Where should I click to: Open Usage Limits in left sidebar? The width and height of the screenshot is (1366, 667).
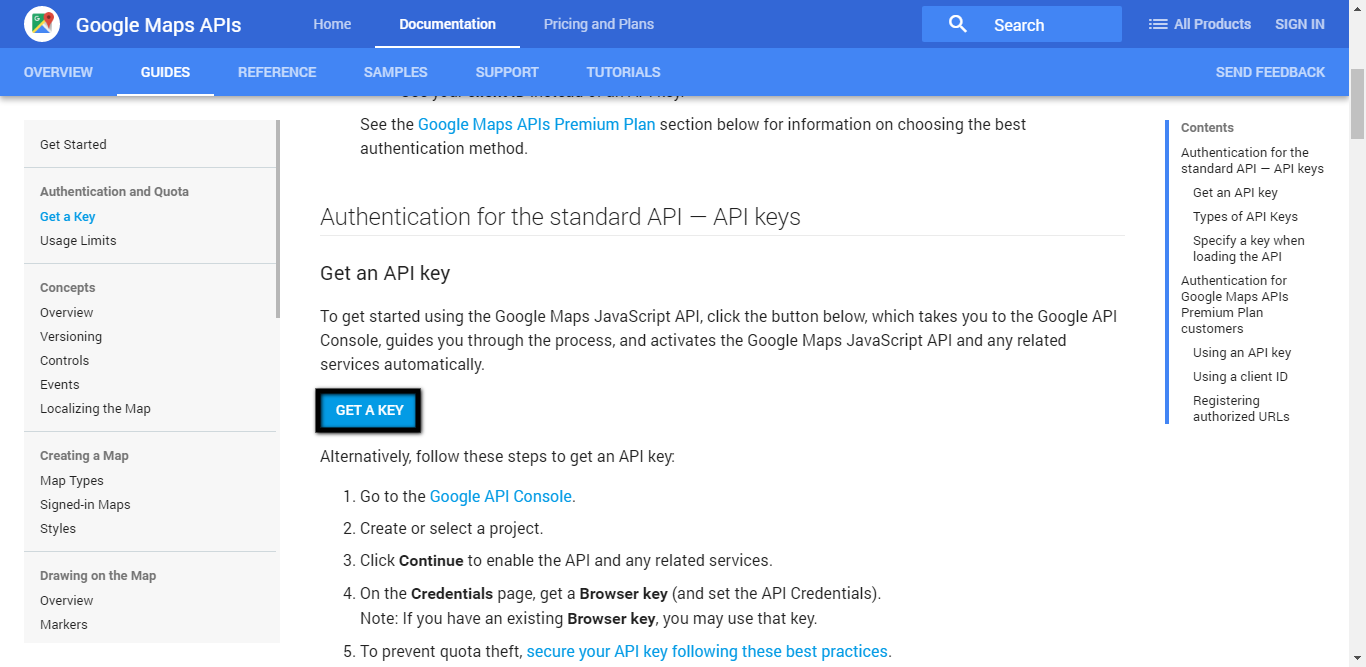(78, 240)
